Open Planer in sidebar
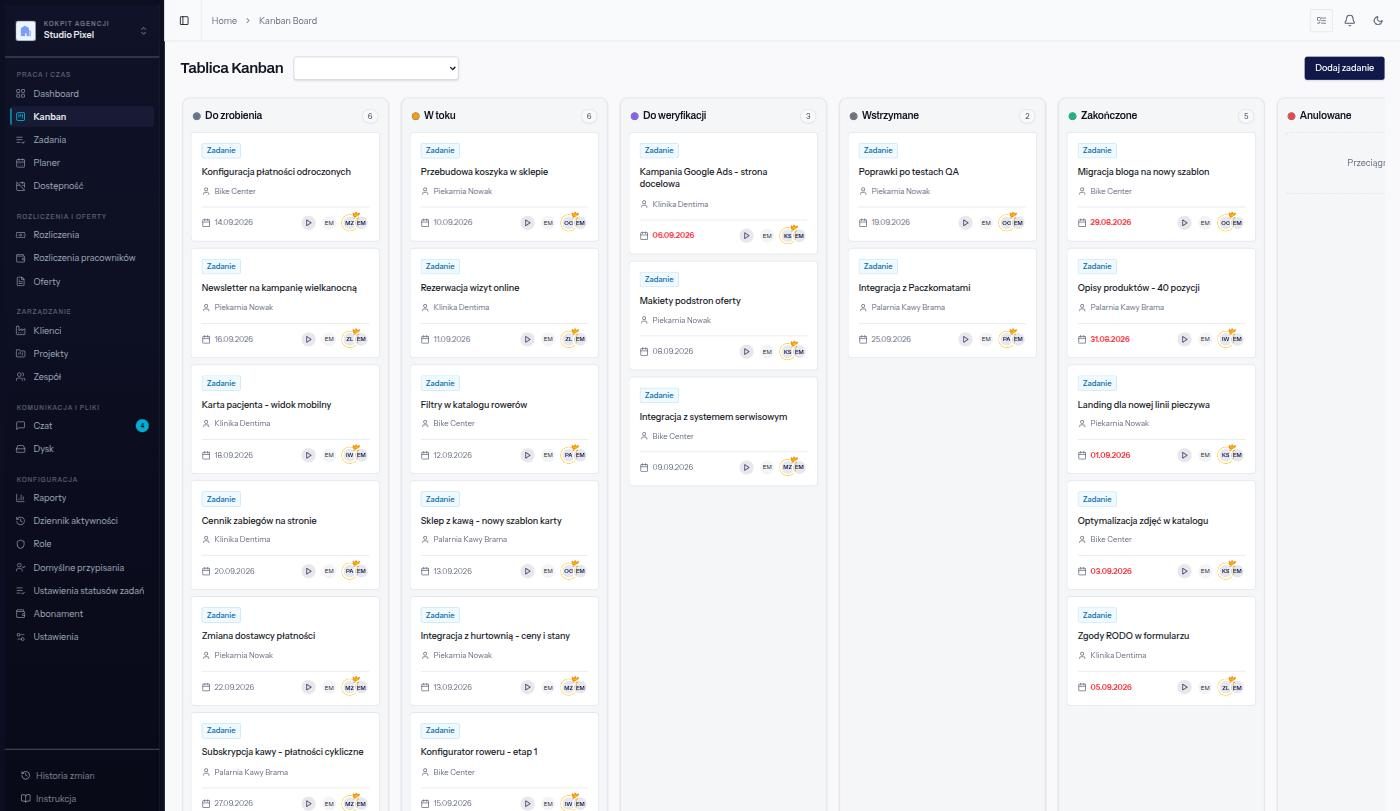 point(82,163)
